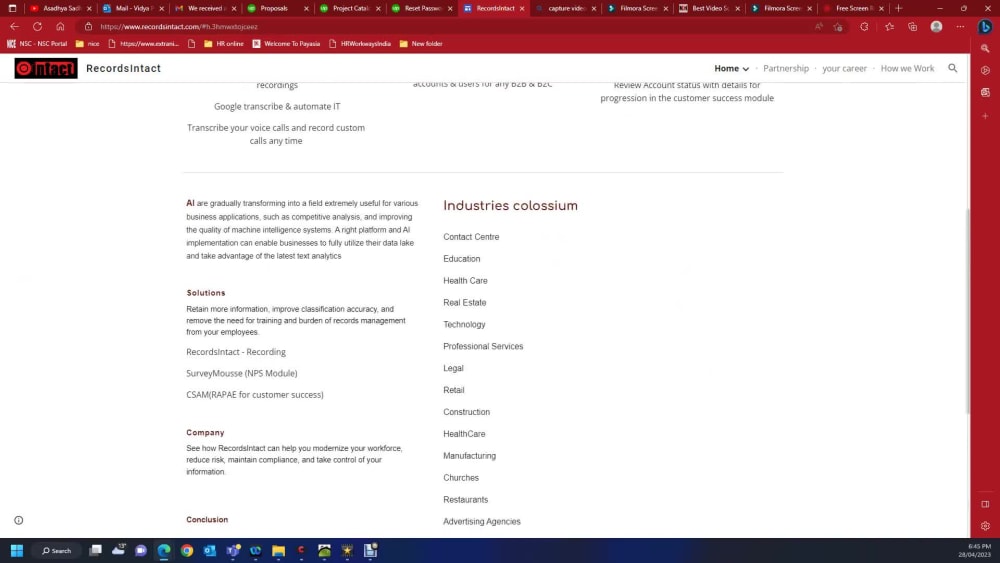Open the New folder bookmark
1000x563 pixels.
point(421,44)
